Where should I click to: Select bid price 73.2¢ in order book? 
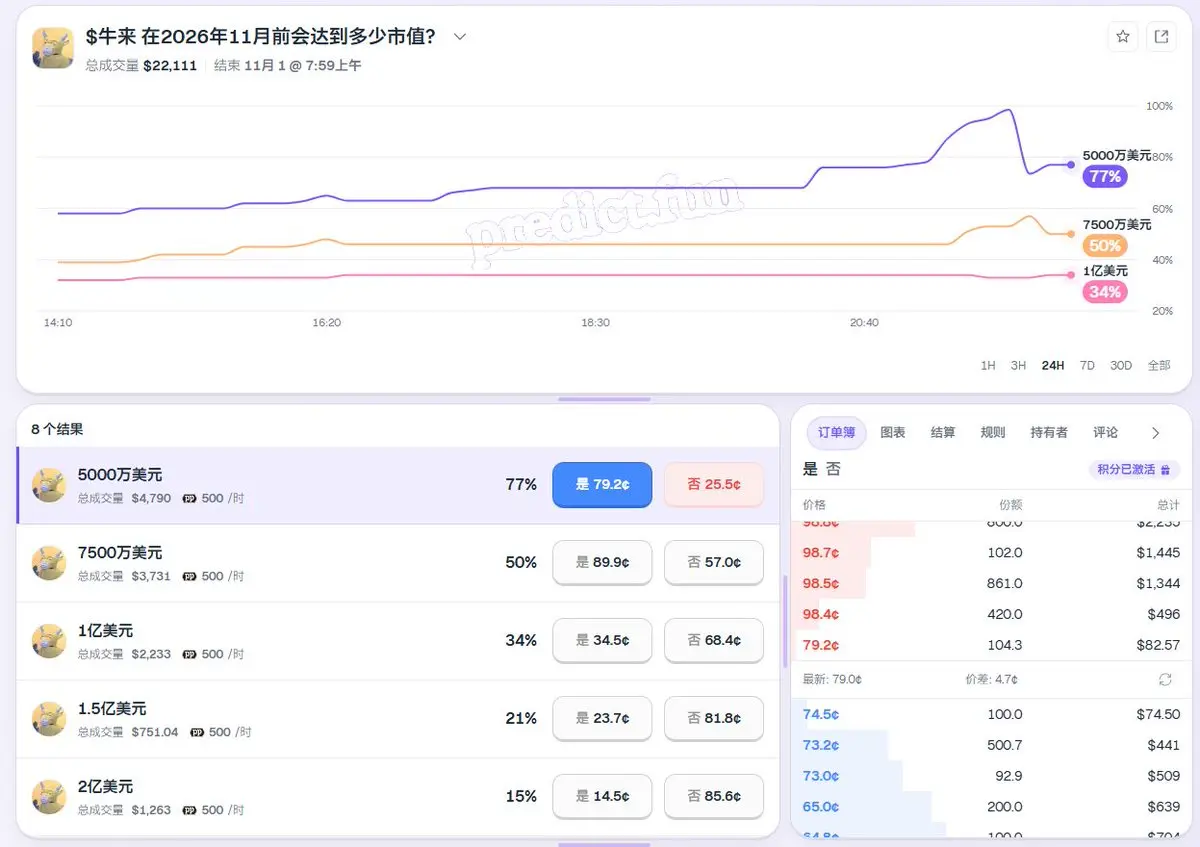click(821, 746)
